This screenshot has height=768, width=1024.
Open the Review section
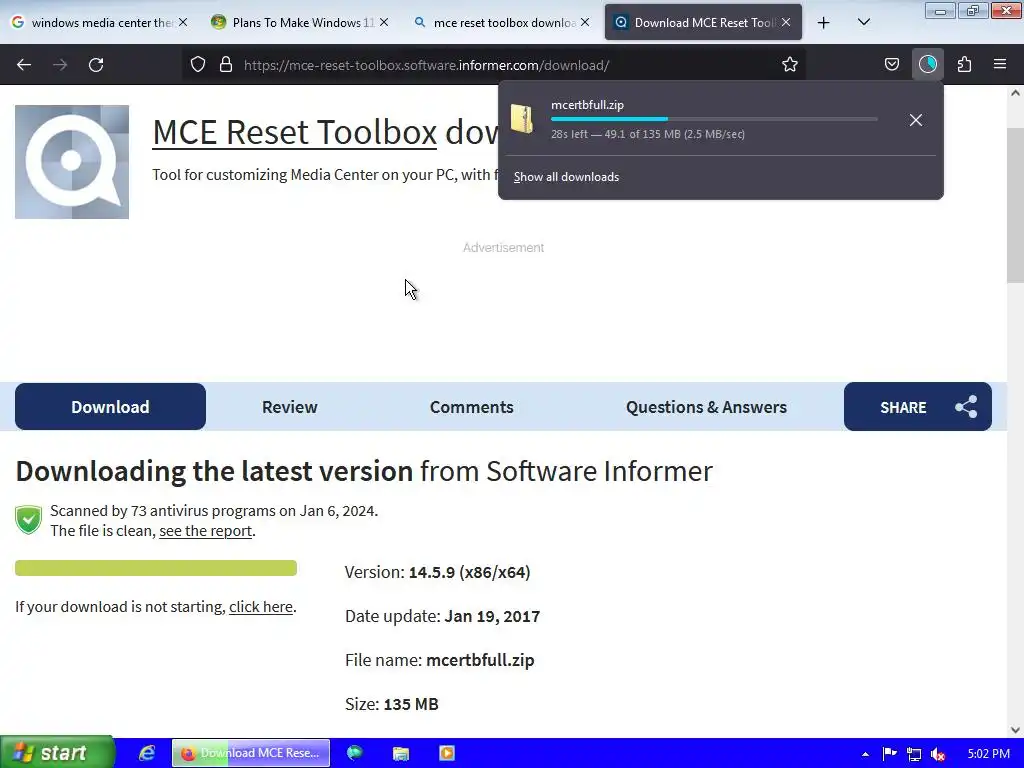(289, 407)
